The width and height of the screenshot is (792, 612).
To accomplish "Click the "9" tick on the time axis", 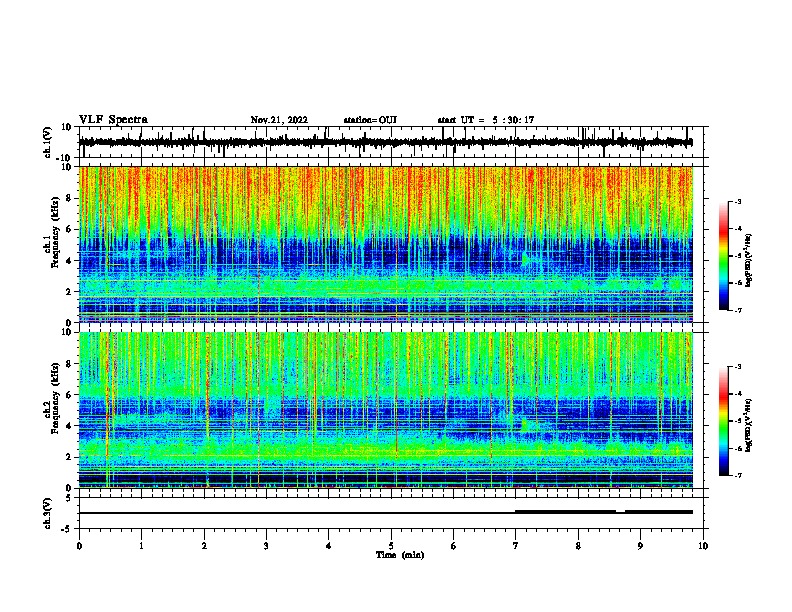I will [x=640, y=546].
